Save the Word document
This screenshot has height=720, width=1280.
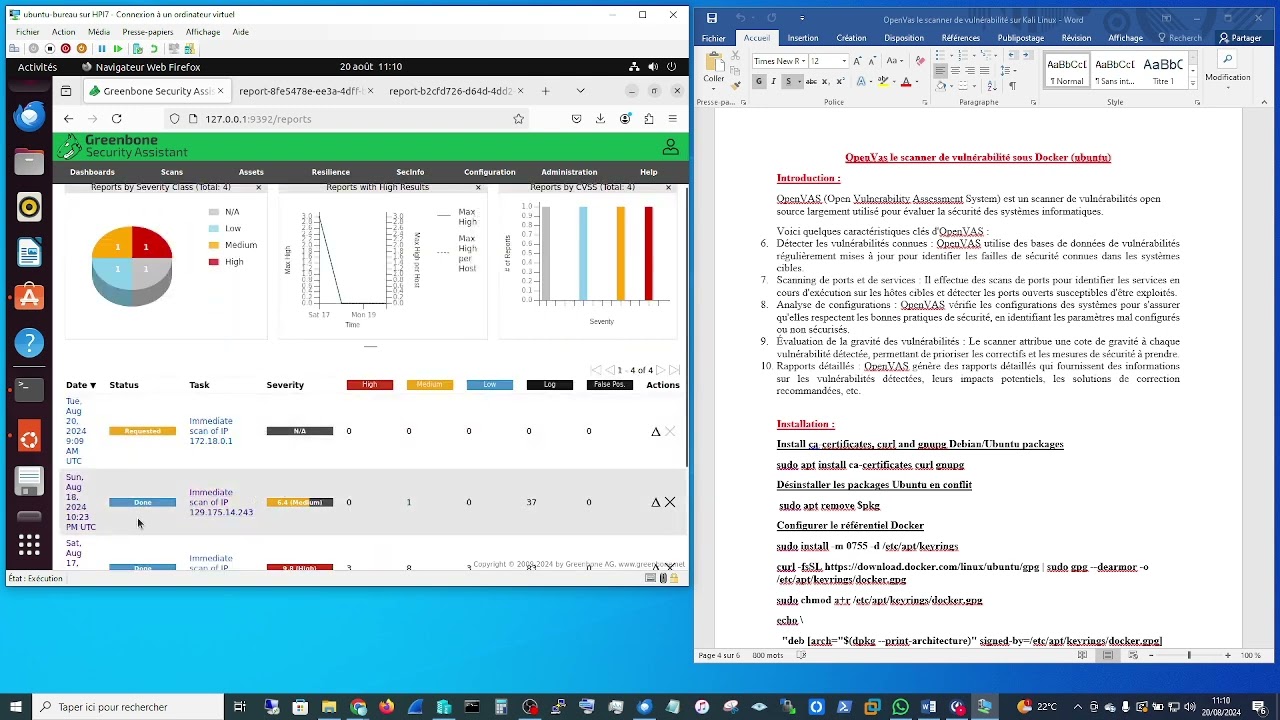click(x=712, y=18)
